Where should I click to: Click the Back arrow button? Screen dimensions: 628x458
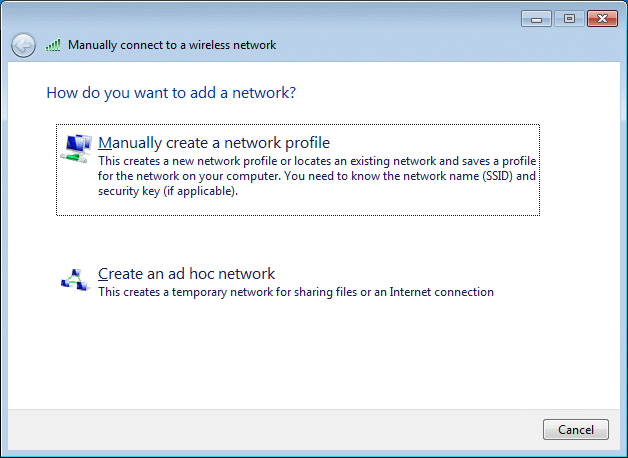pos(23,45)
